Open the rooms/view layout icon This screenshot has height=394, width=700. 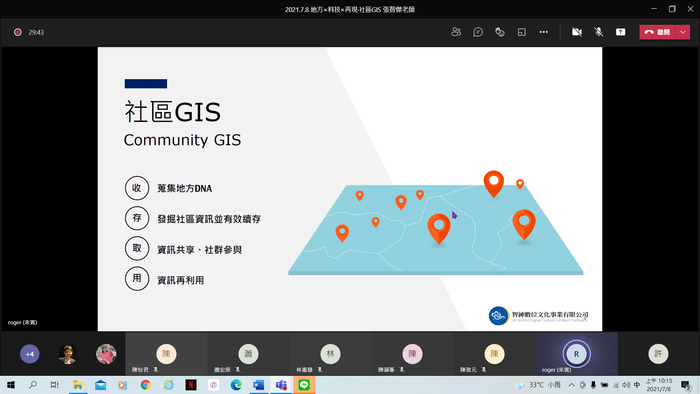[521, 32]
